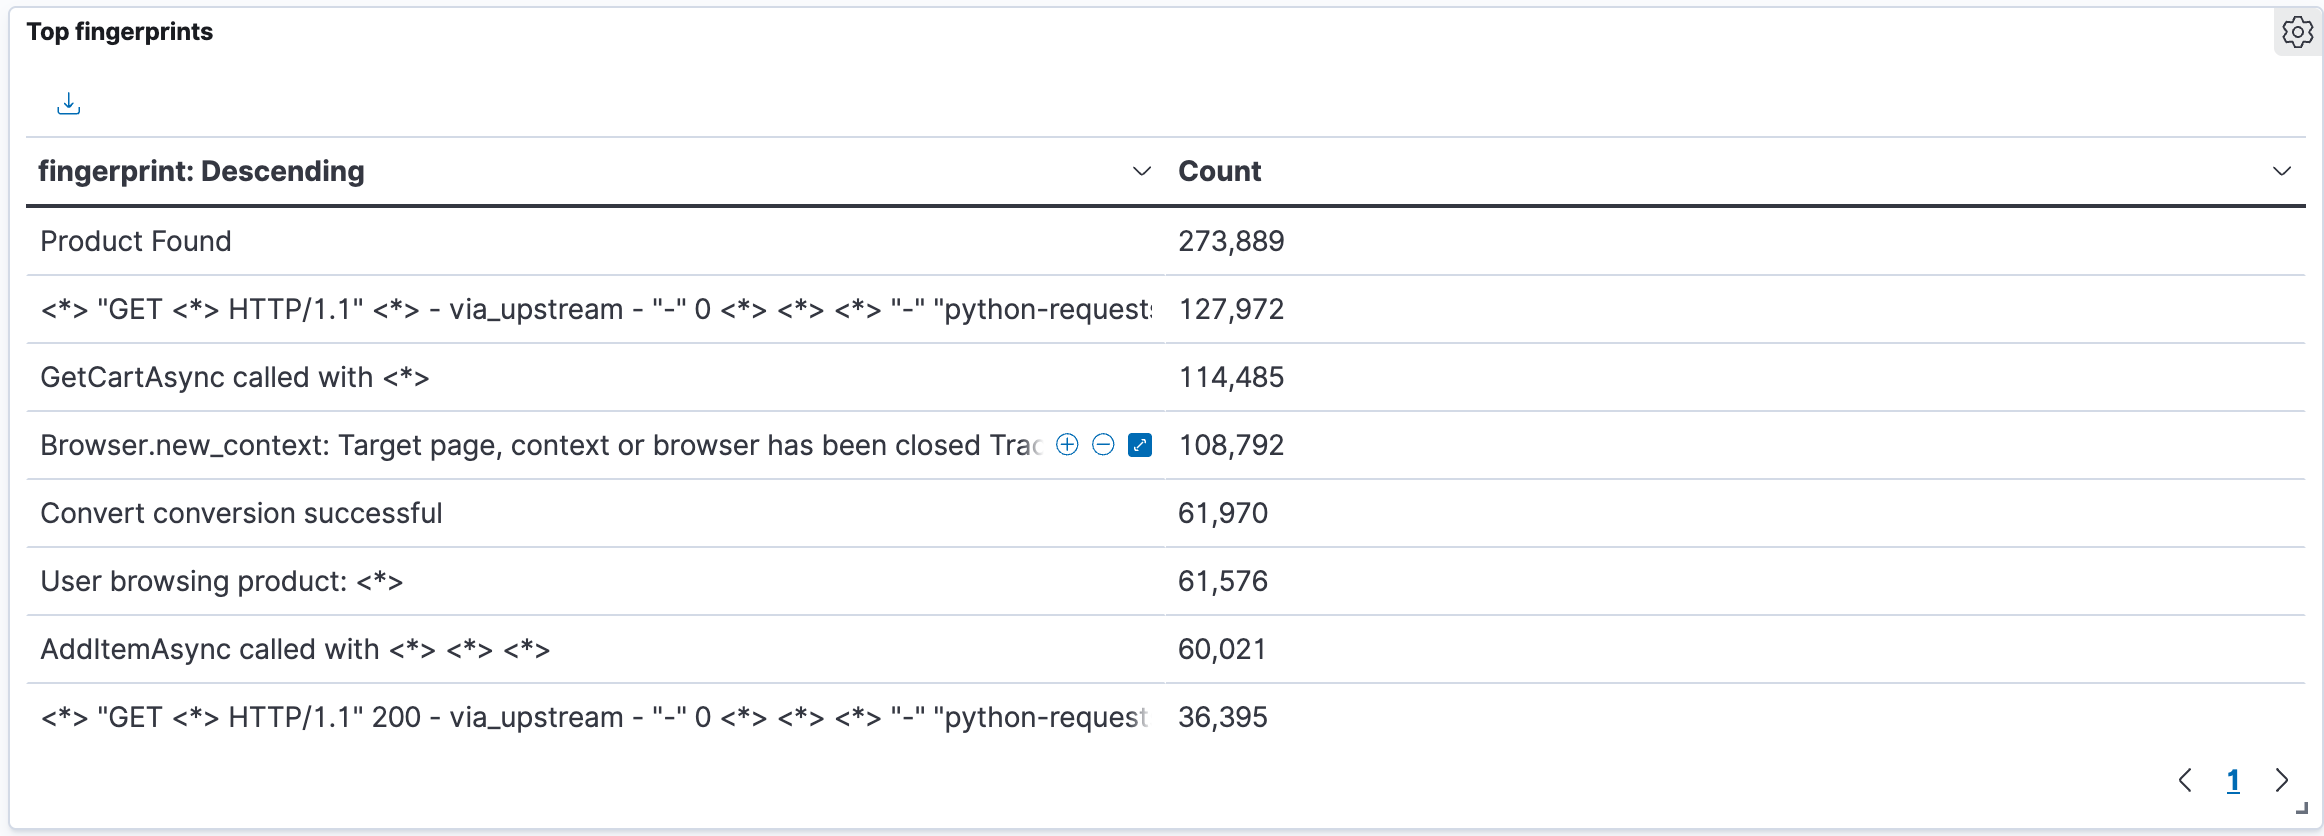Download table data with the export icon
The width and height of the screenshot is (2324, 836).
(68, 103)
